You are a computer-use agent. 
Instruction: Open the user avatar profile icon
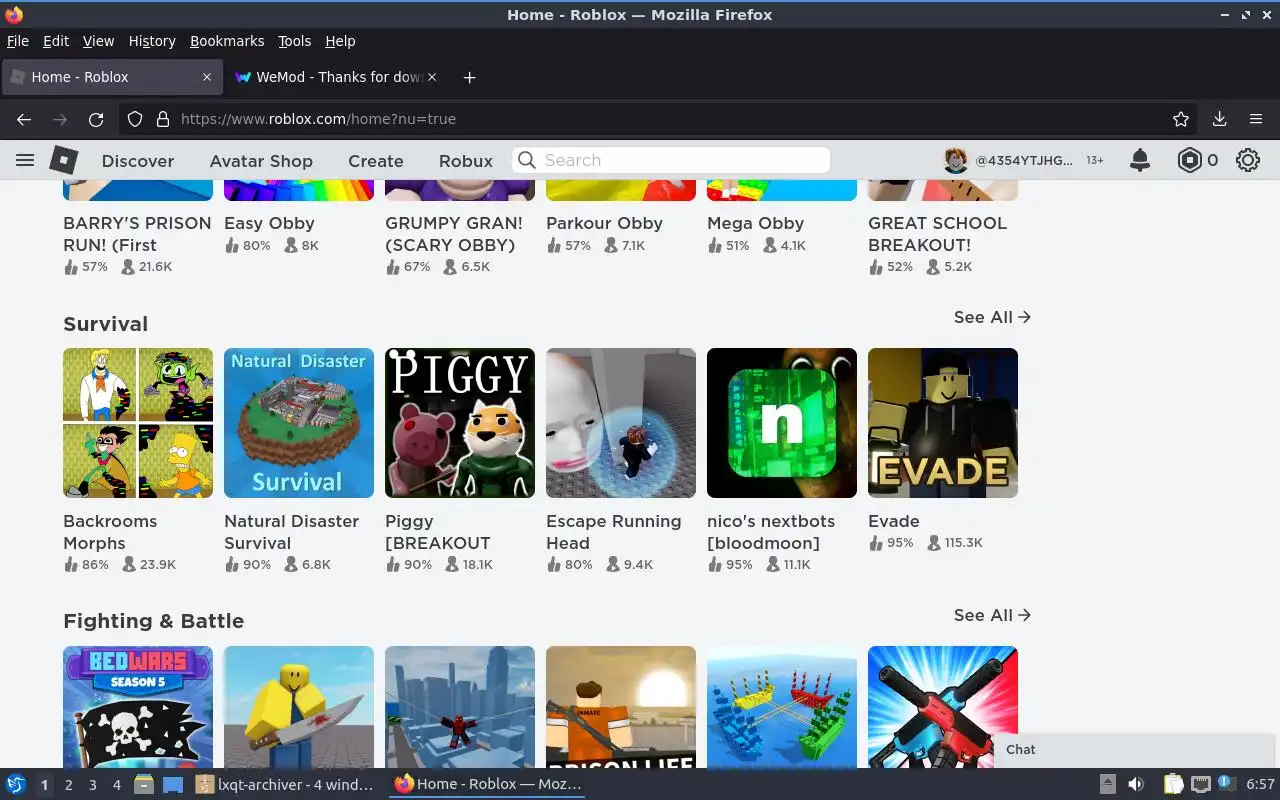click(956, 160)
